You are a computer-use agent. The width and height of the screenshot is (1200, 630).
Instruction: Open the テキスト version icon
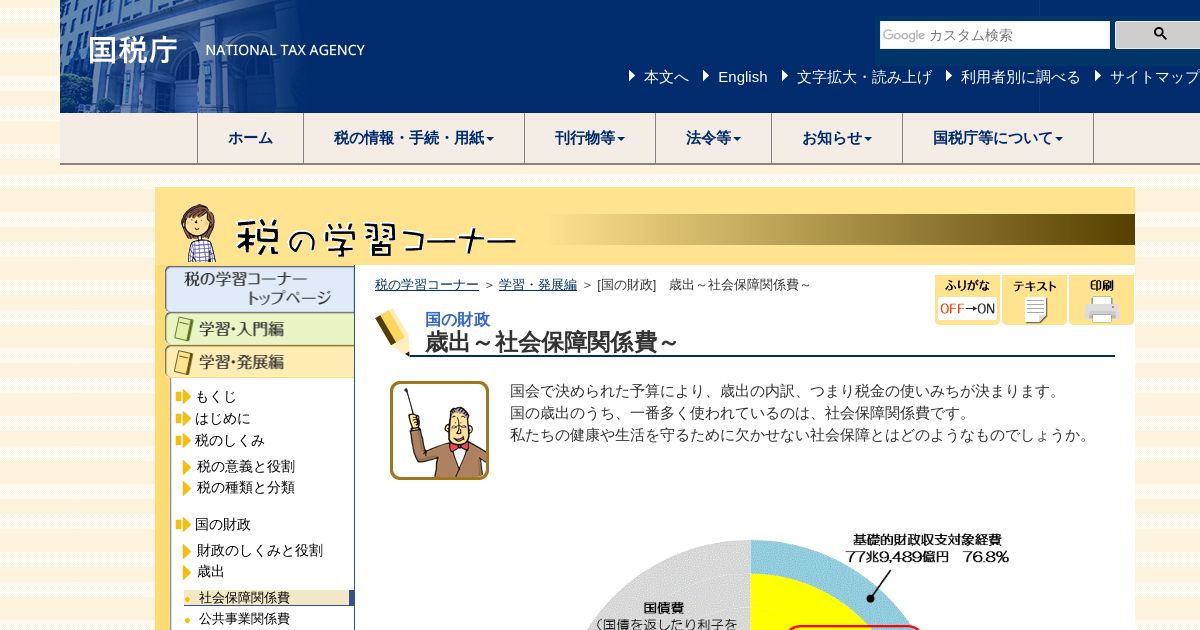tap(1034, 300)
